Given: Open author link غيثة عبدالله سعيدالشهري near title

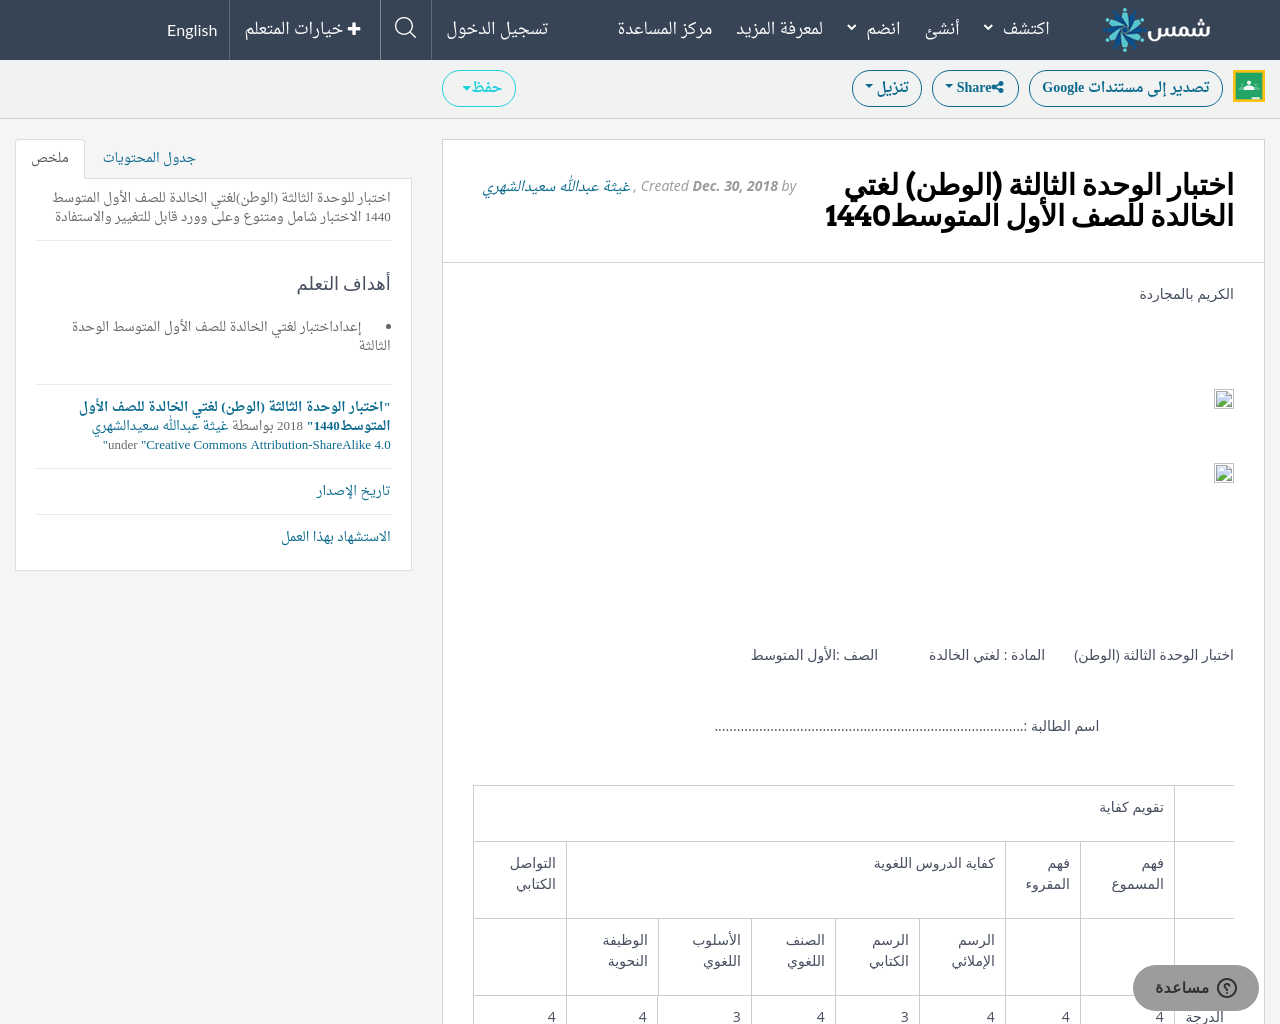Looking at the screenshot, I should click(x=556, y=186).
